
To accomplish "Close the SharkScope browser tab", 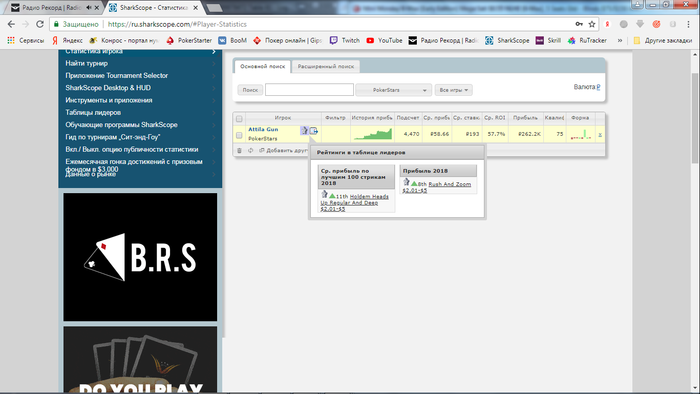I will point(196,8).
